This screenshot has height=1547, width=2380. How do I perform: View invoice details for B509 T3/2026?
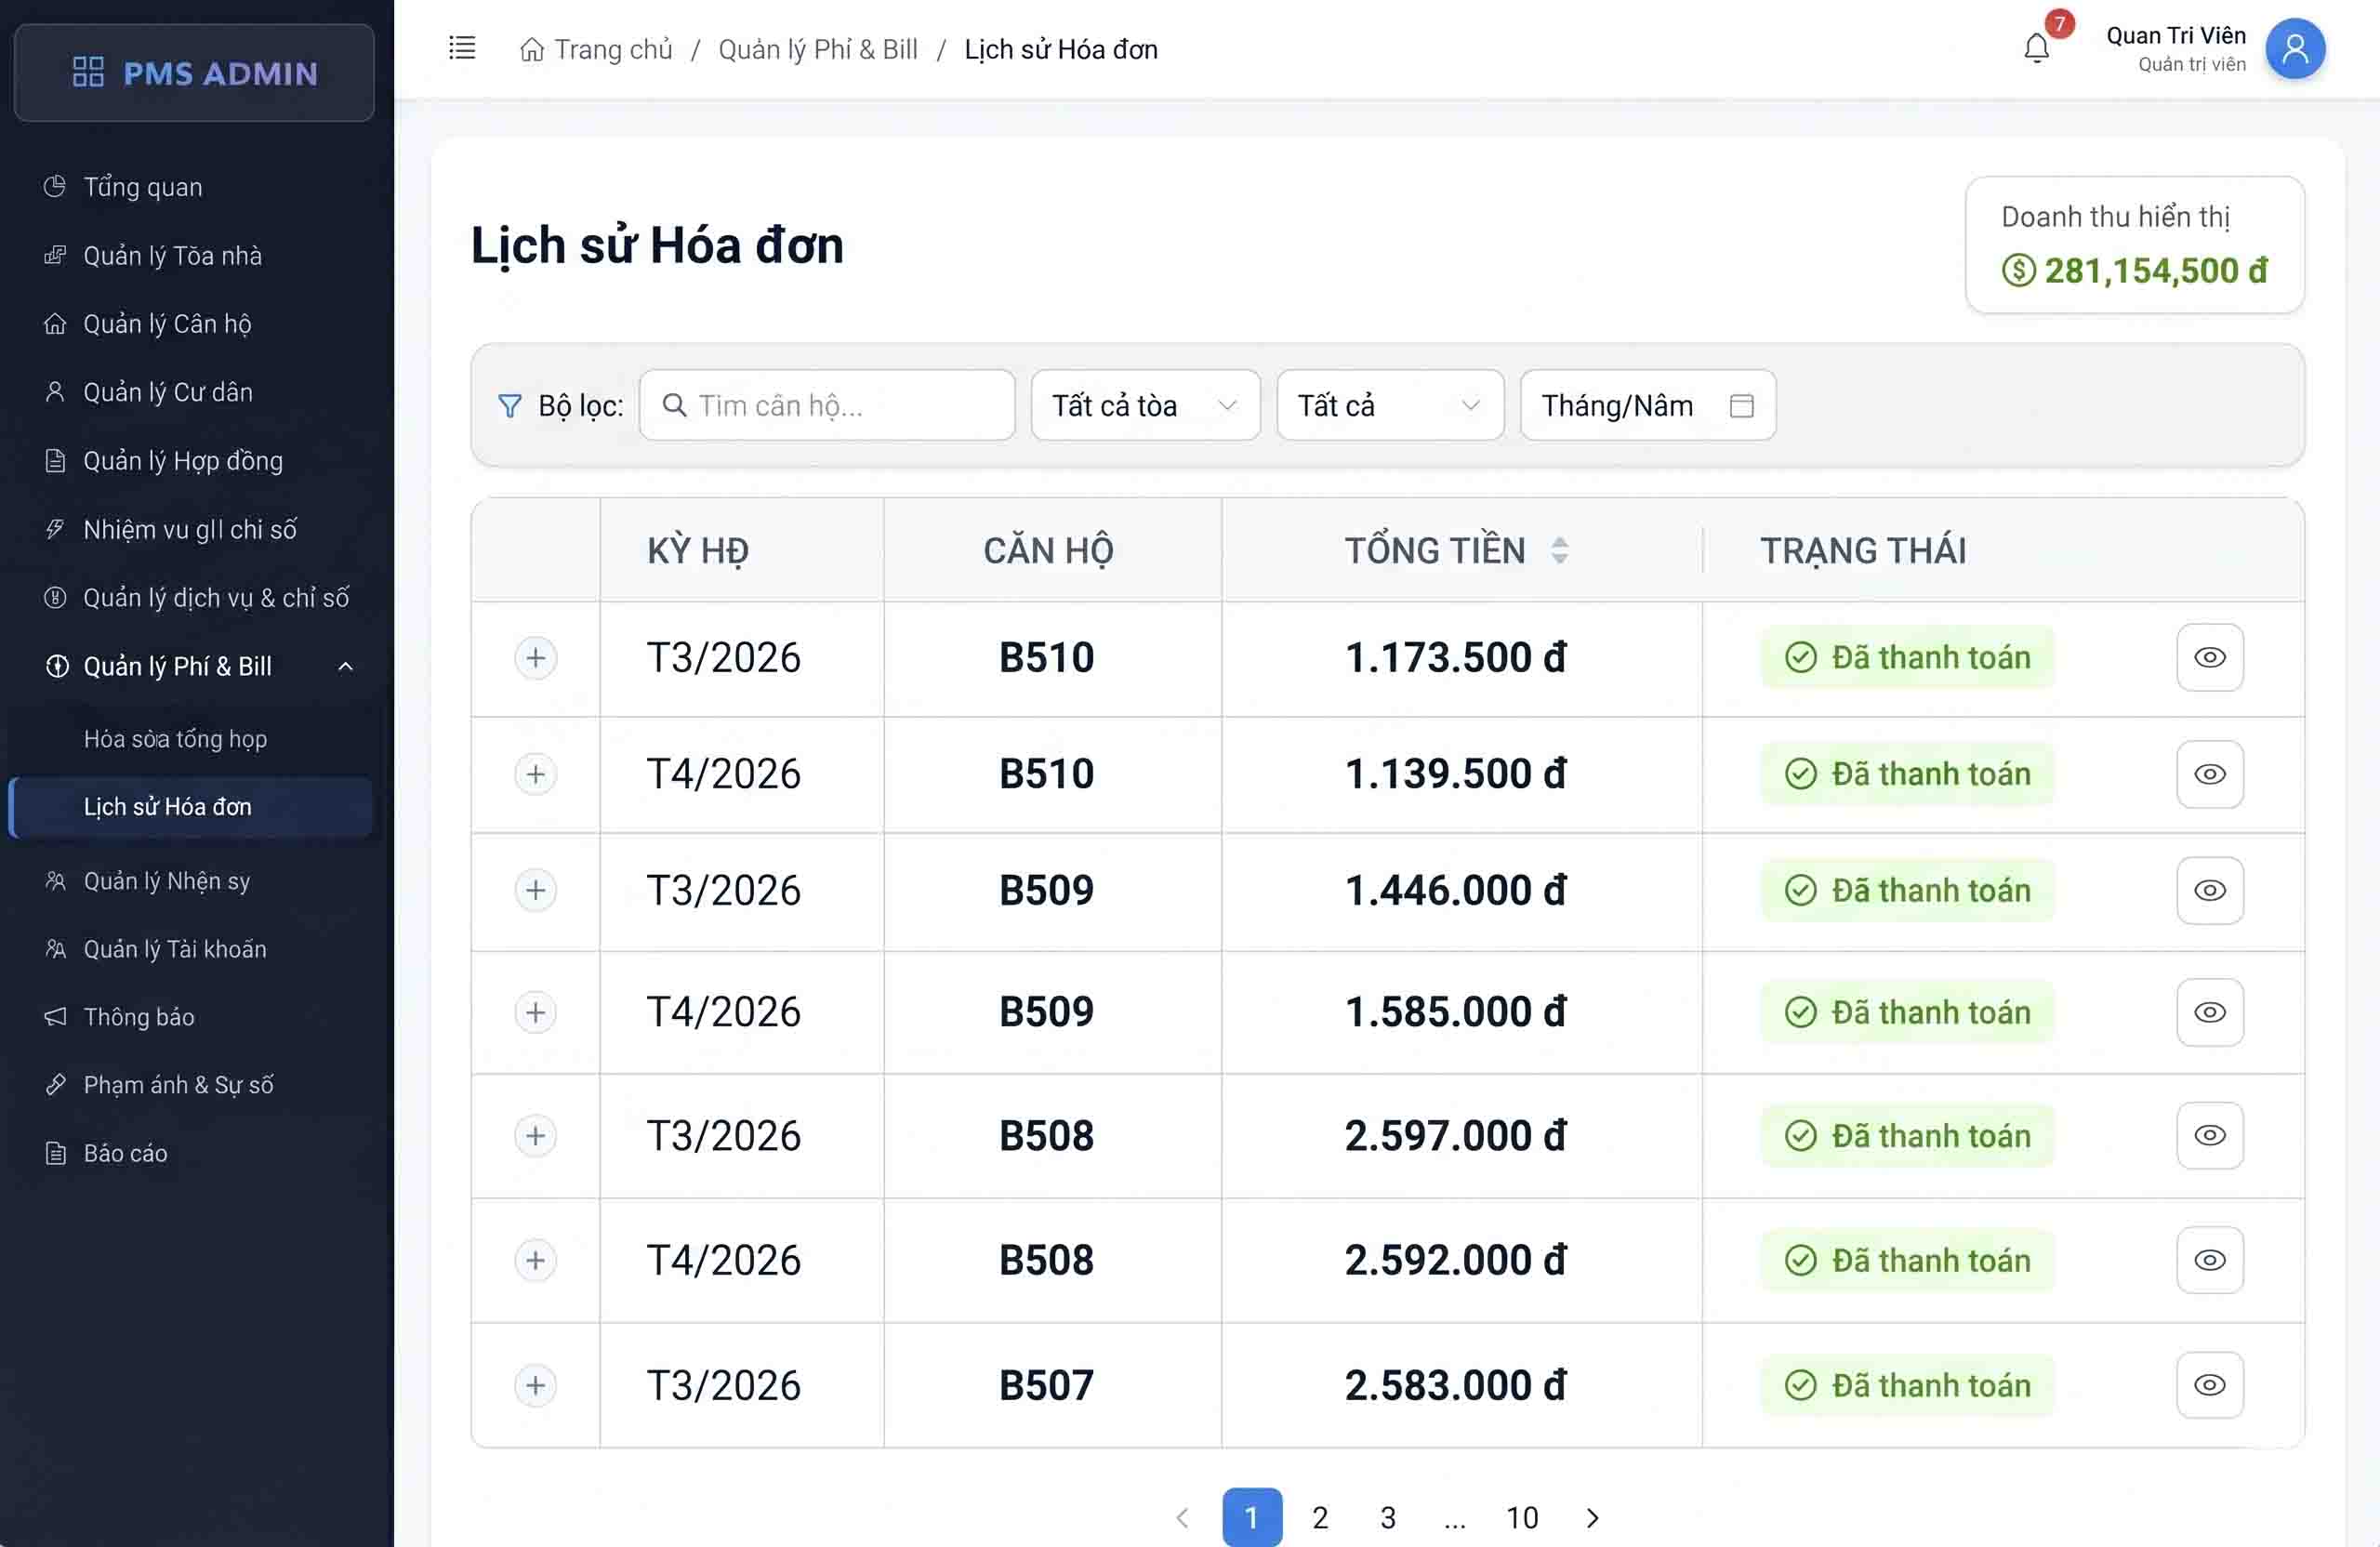point(2209,890)
